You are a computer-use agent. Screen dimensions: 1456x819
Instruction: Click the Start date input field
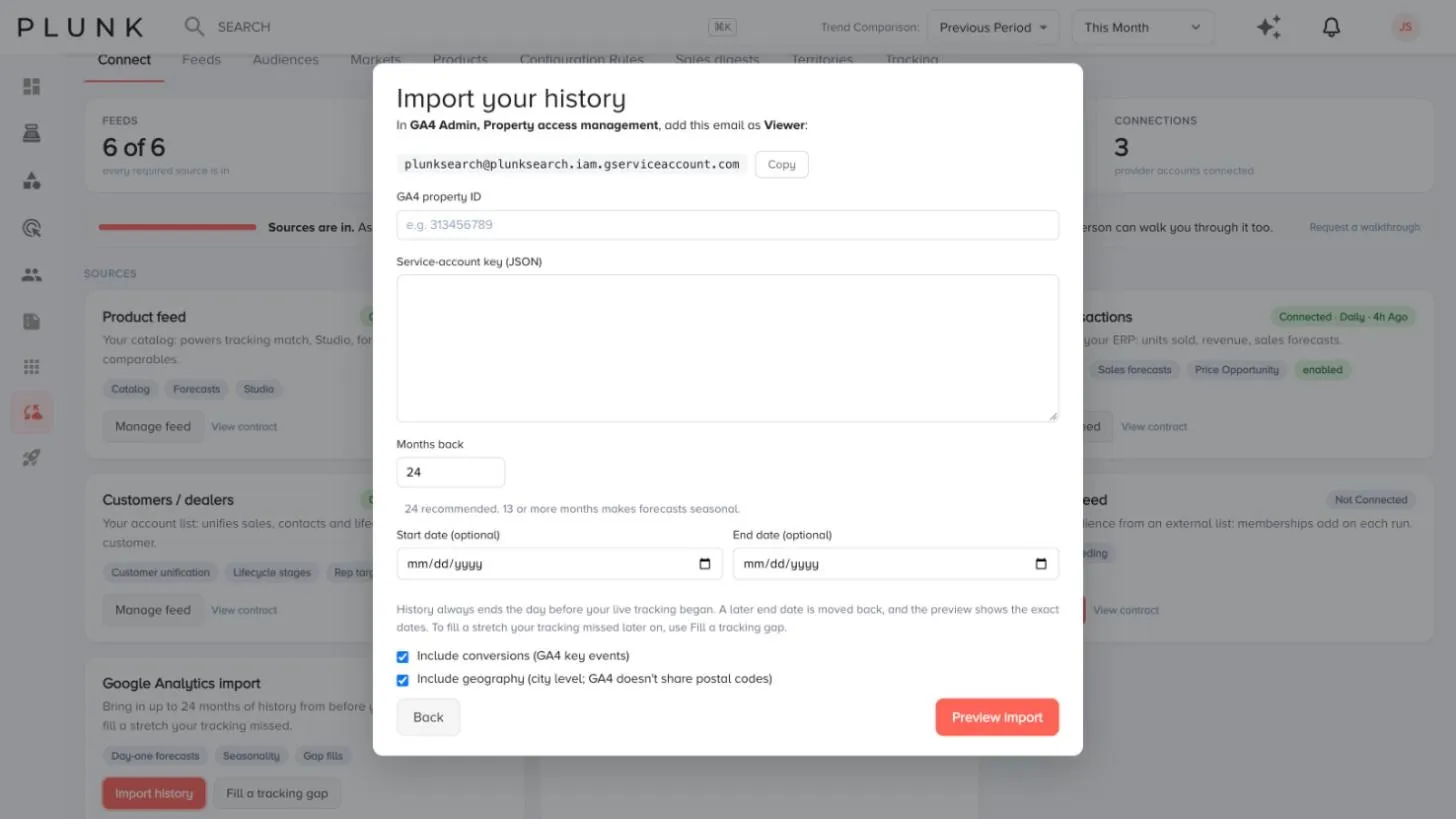click(x=559, y=564)
